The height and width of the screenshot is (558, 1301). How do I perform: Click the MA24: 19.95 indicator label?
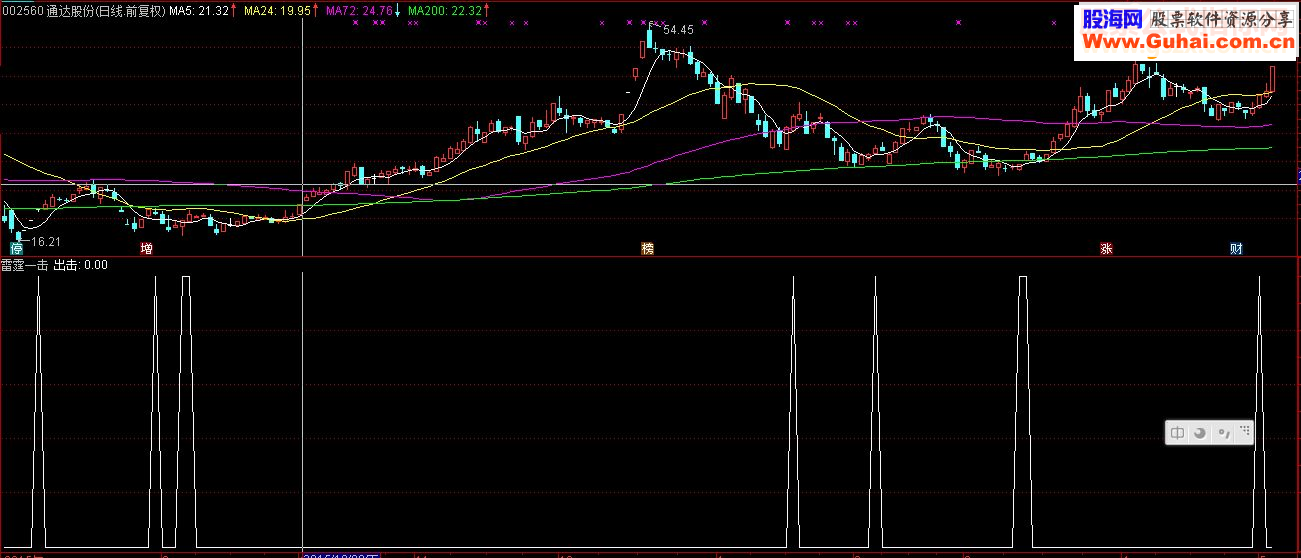[277, 10]
